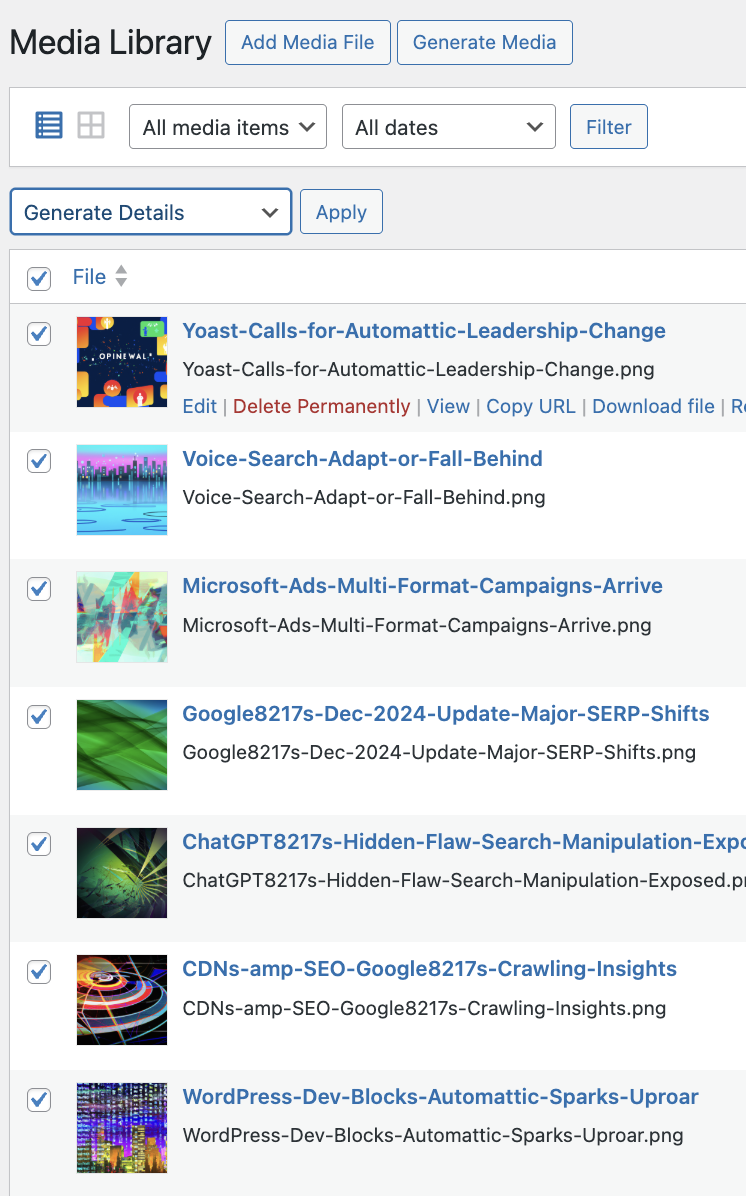Image resolution: width=746 pixels, height=1196 pixels.
Task: Uncheck Google8217s-Dec-2024-Update row checkbox
Action: [x=39, y=716]
